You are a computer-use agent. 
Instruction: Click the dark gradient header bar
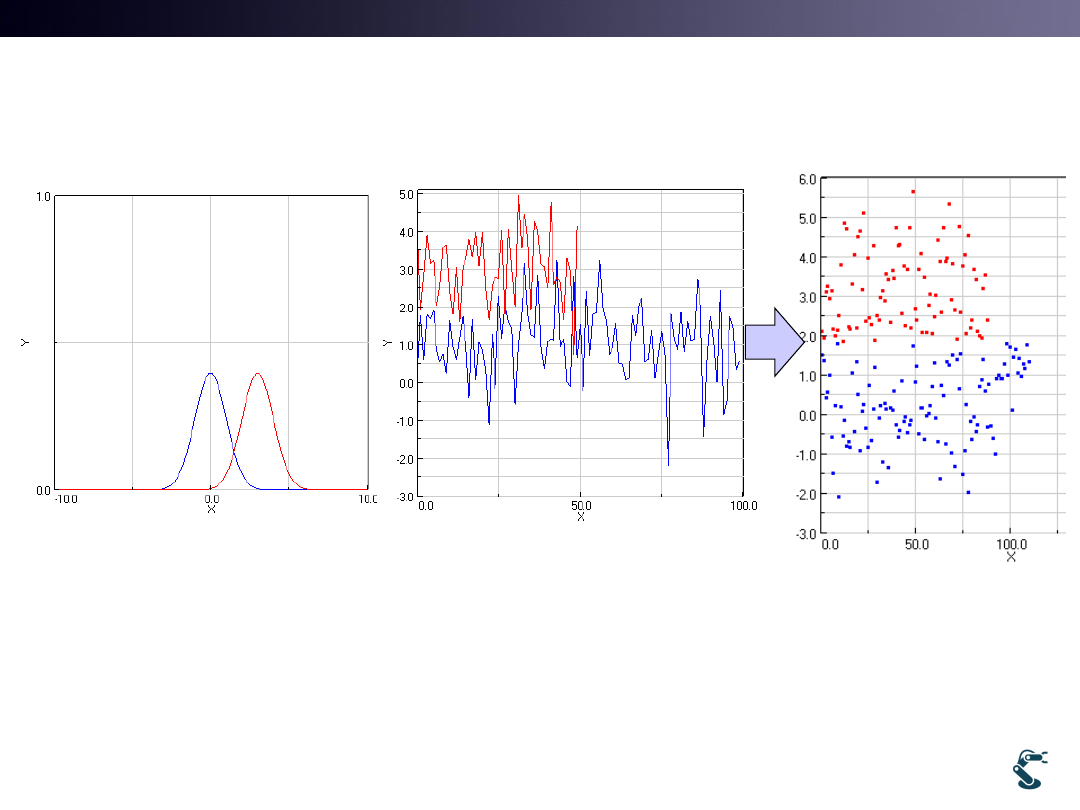[x=540, y=18]
